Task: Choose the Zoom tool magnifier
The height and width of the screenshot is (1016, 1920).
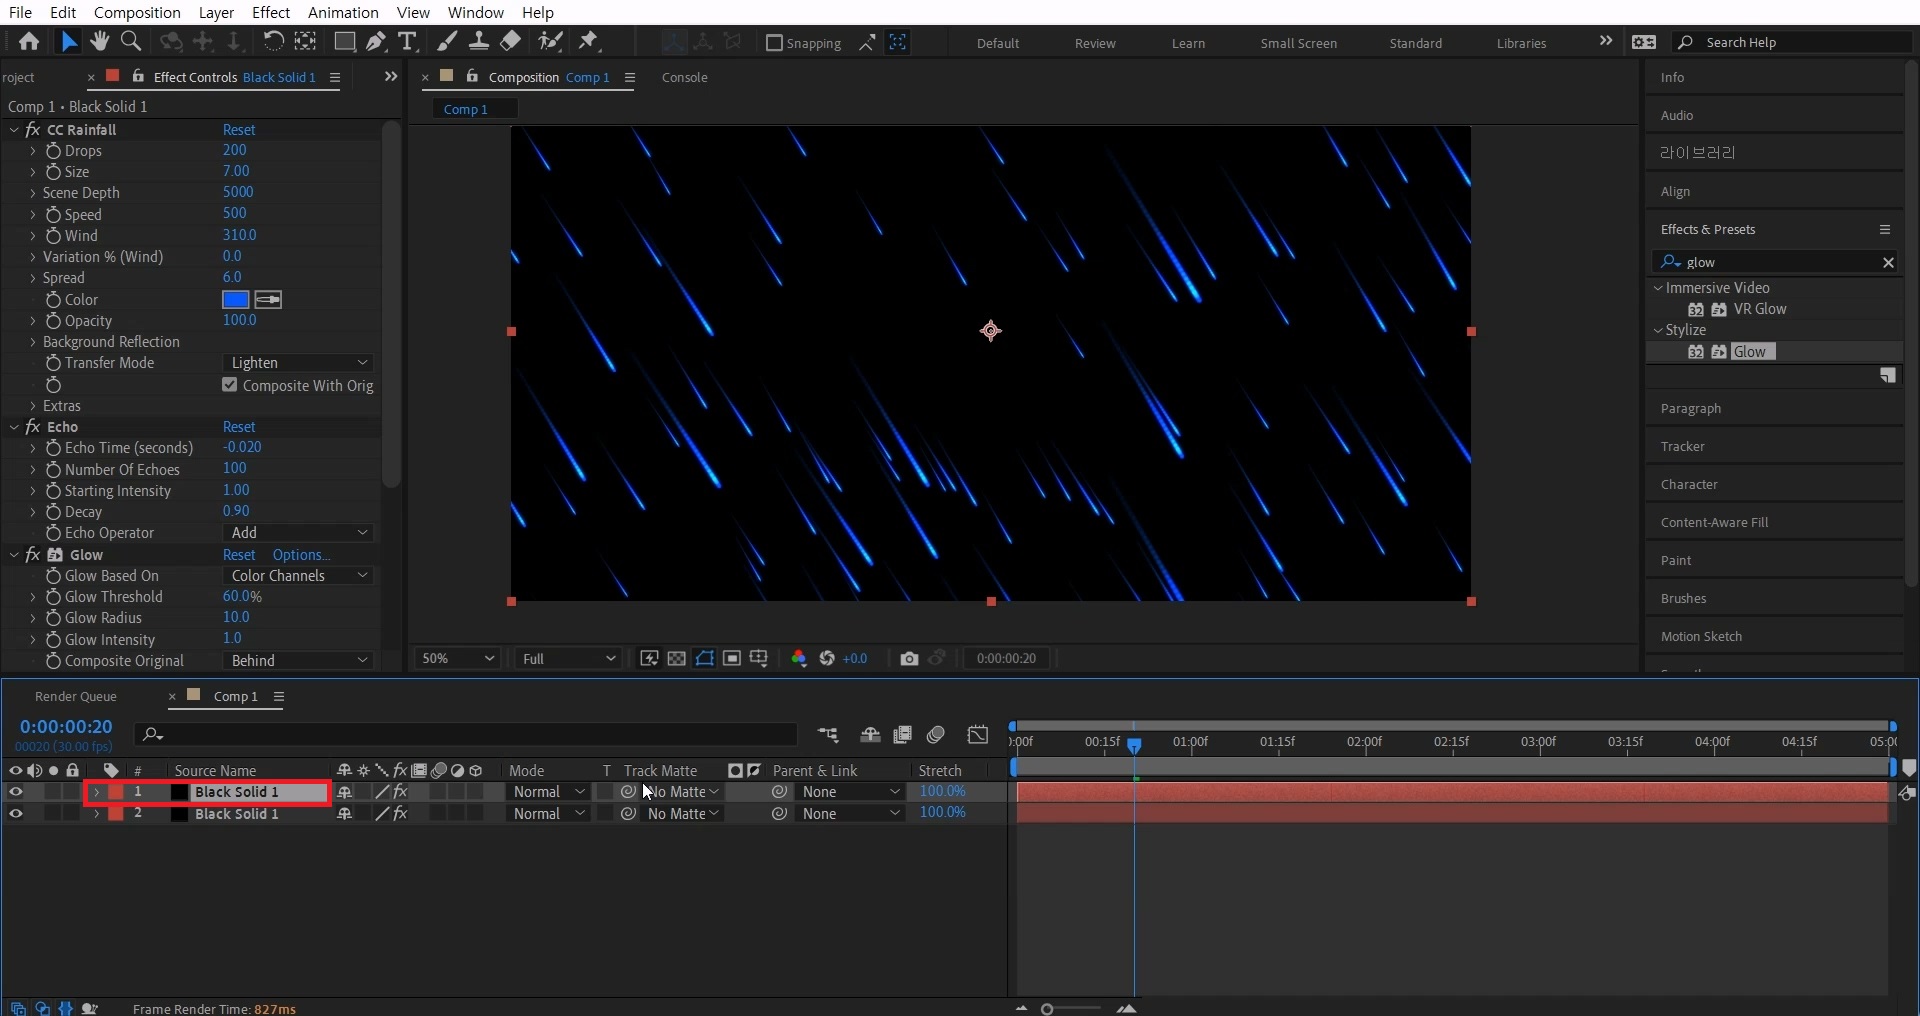Action: coord(131,41)
